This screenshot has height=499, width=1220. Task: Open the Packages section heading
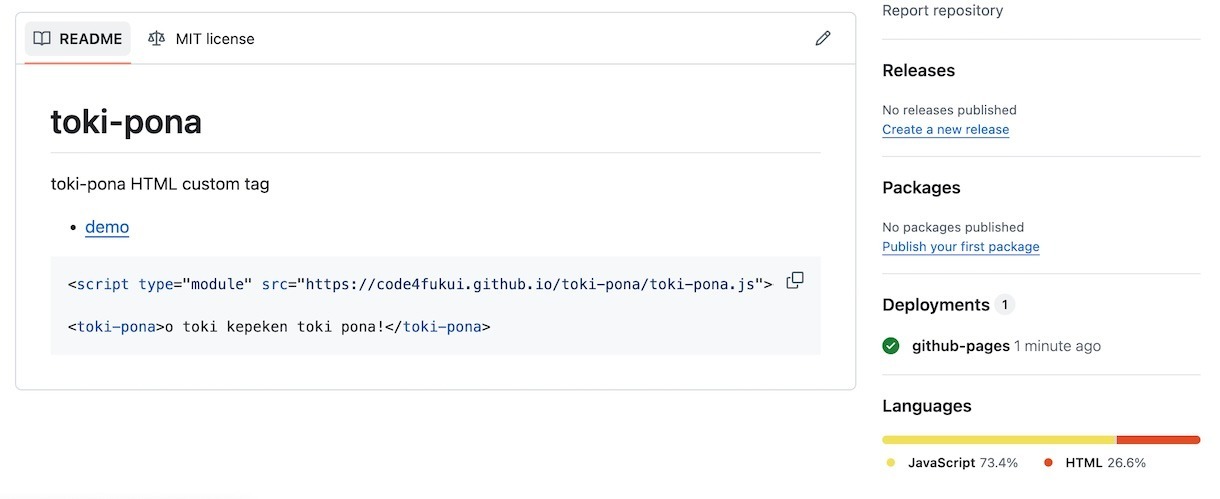point(921,187)
